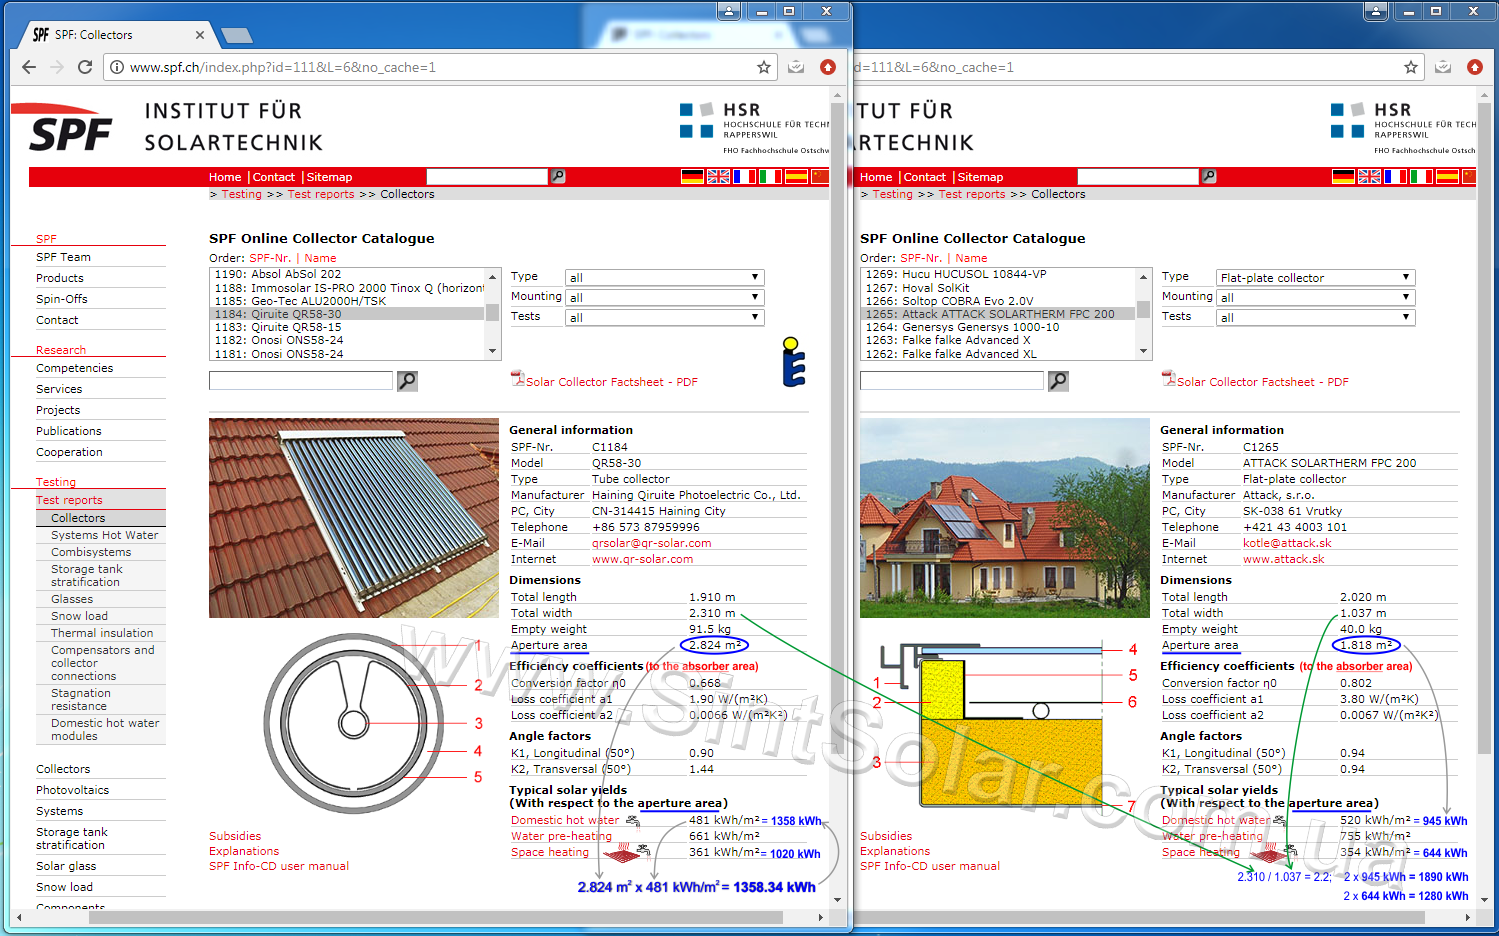Open PDF icon for factsheet in left window
1499x936 pixels.
(517, 379)
